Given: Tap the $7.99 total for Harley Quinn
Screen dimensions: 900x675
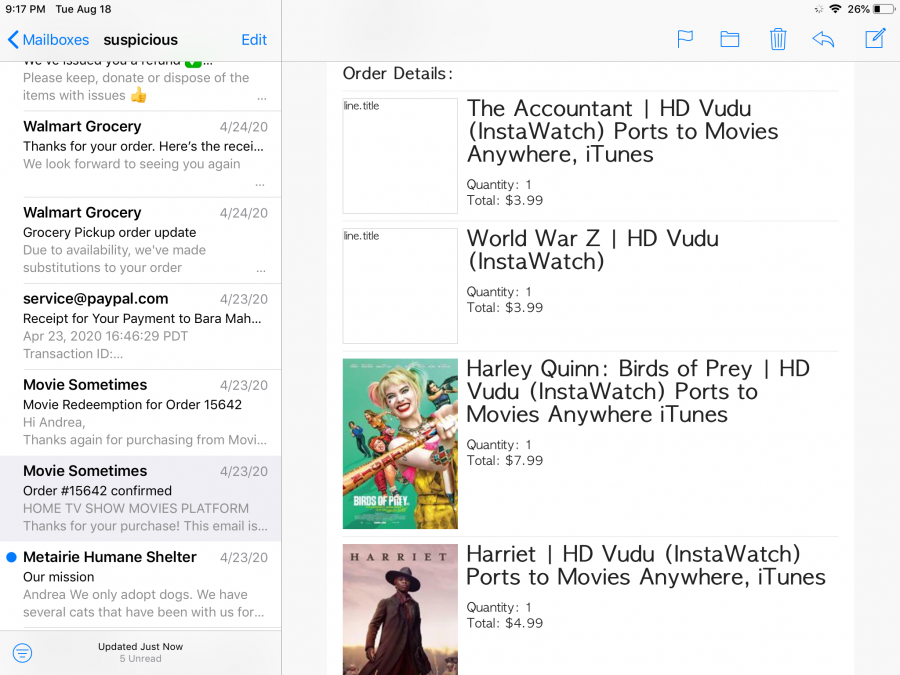Looking at the screenshot, I should coord(505,460).
